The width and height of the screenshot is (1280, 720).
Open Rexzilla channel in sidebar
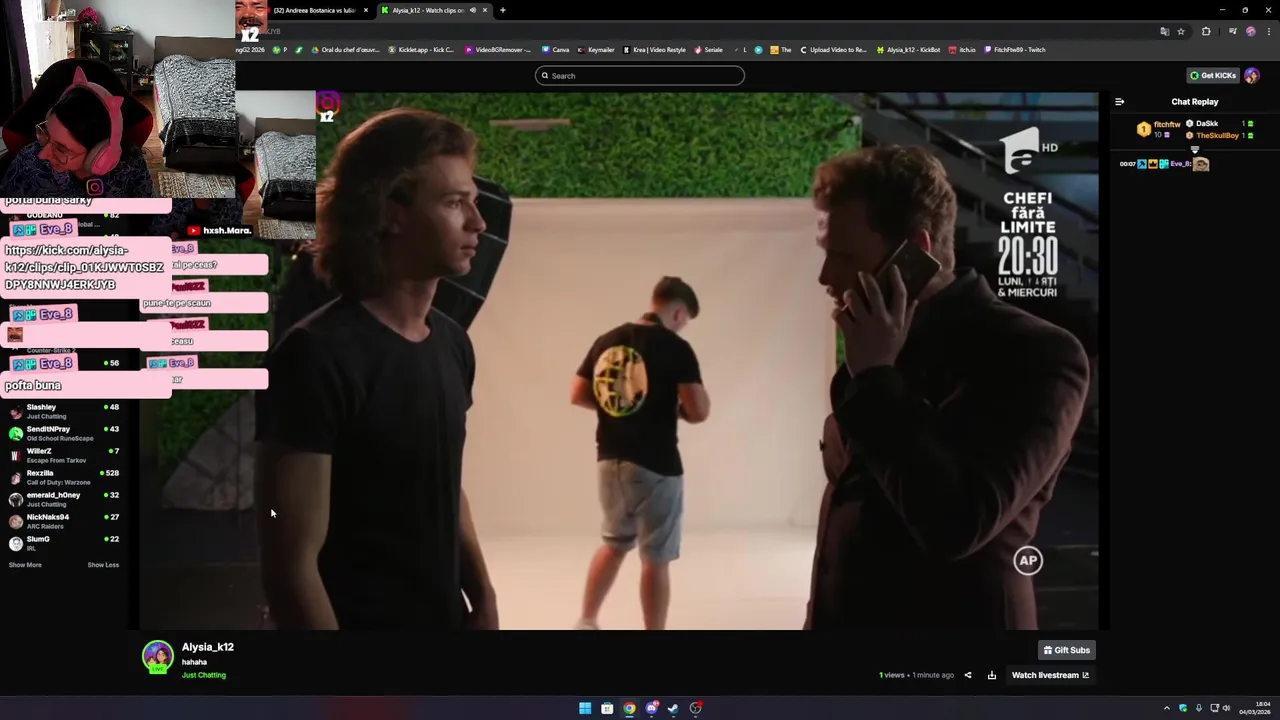(x=62, y=477)
